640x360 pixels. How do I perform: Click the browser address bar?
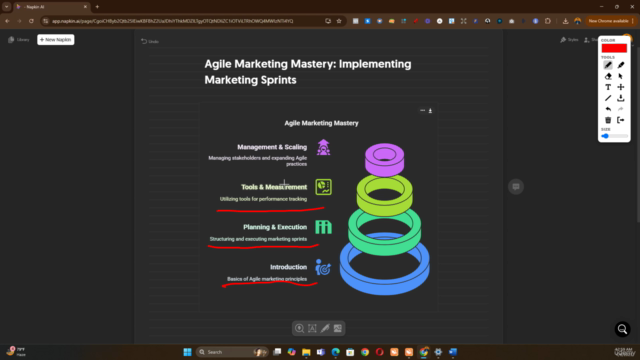(x=185, y=21)
